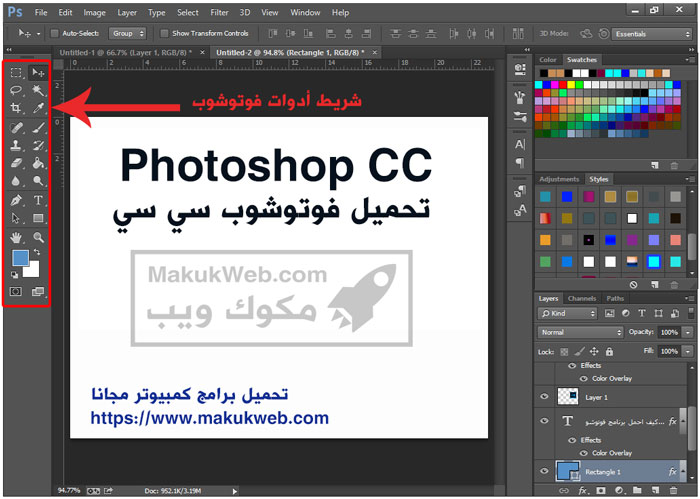The width and height of the screenshot is (700, 499).
Task: Select the Move tool in toolbox
Action: [38, 72]
